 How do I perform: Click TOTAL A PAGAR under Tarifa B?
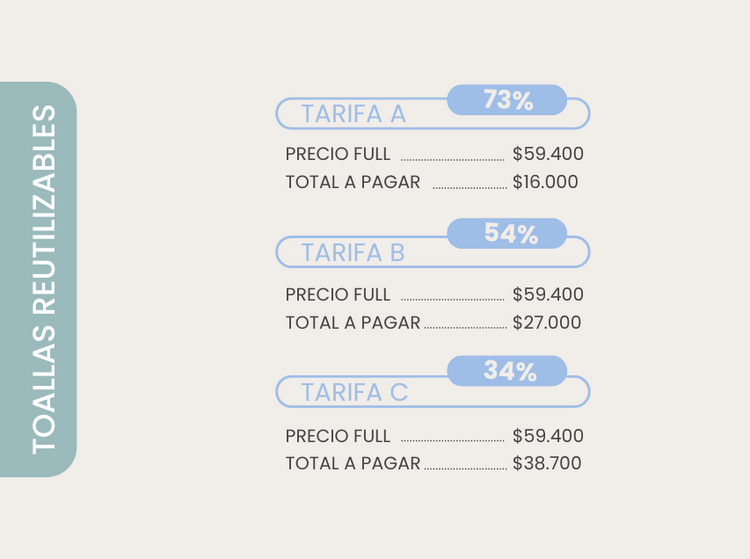pos(353,323)
